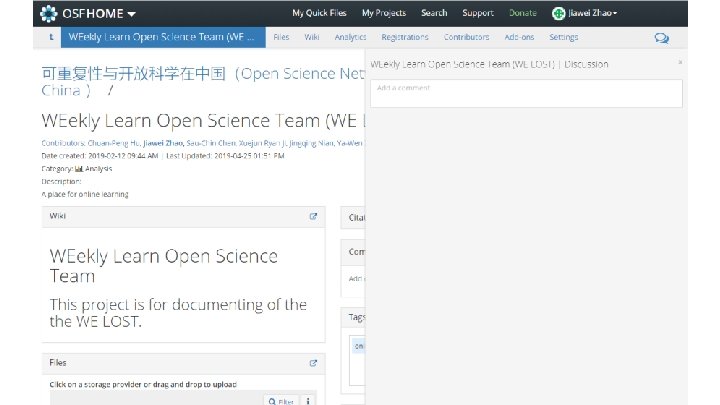Open contributor Jiawei Zhao profile link

tap(163, 143)
